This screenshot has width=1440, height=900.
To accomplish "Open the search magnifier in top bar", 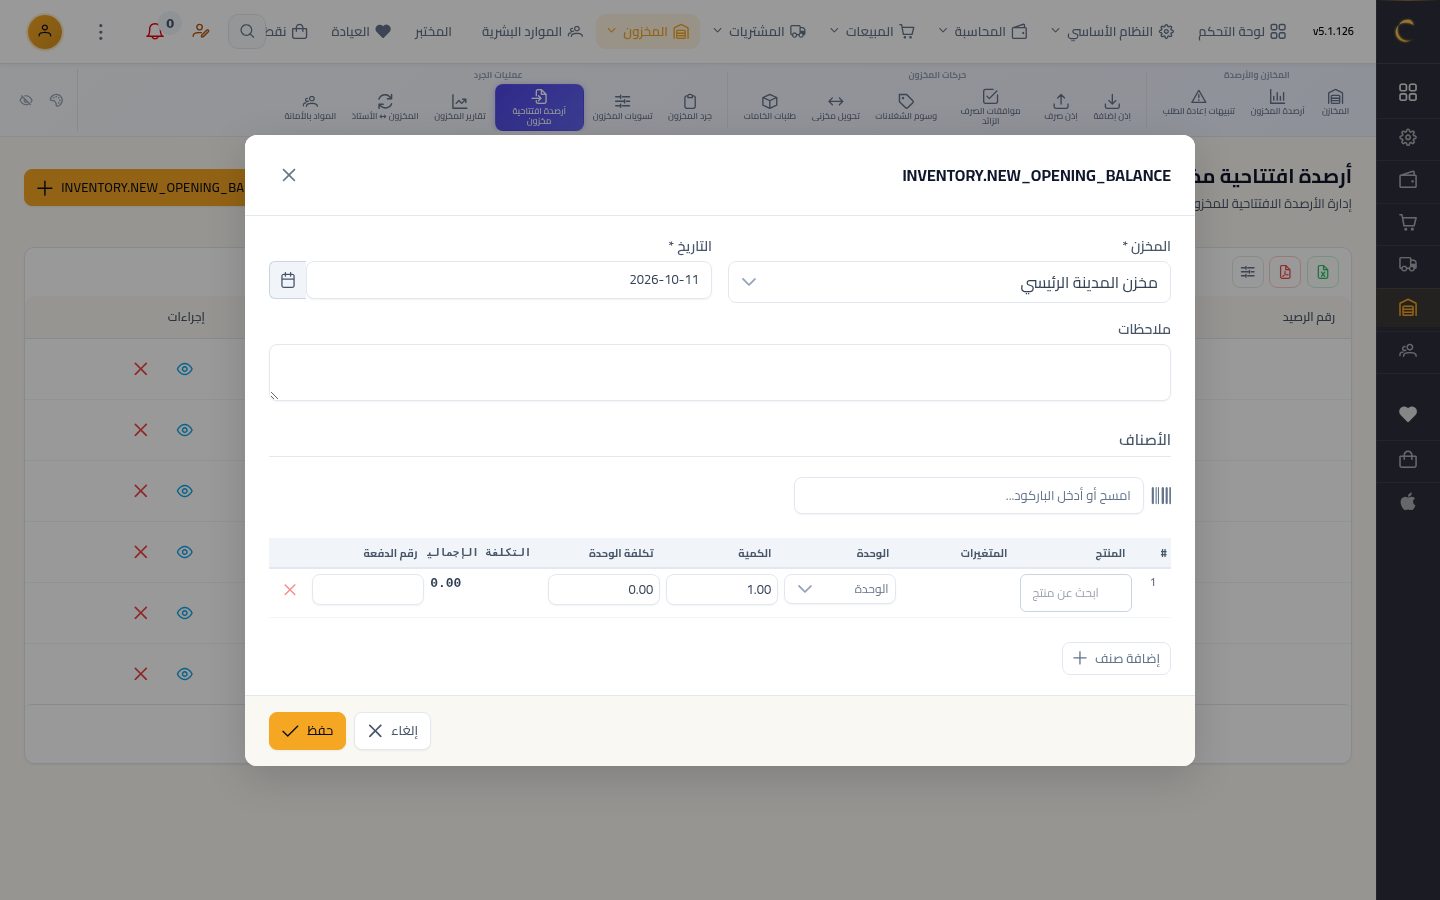I will 247,32.
